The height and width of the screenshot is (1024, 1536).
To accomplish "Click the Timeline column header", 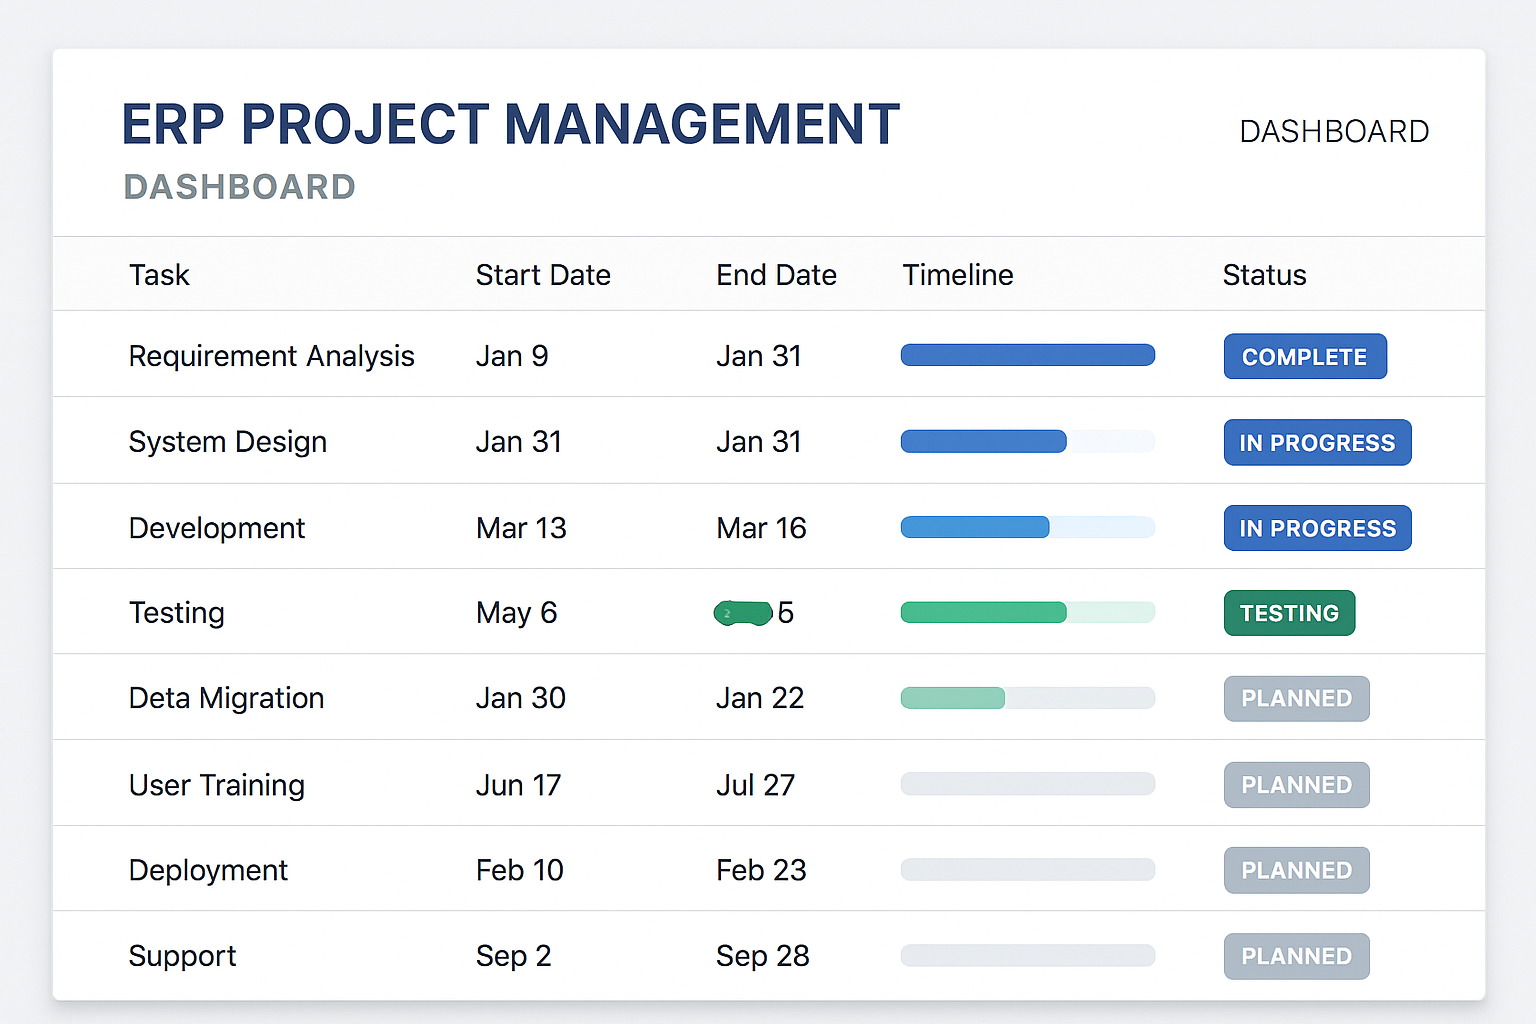I will click(x=957, y=275).
